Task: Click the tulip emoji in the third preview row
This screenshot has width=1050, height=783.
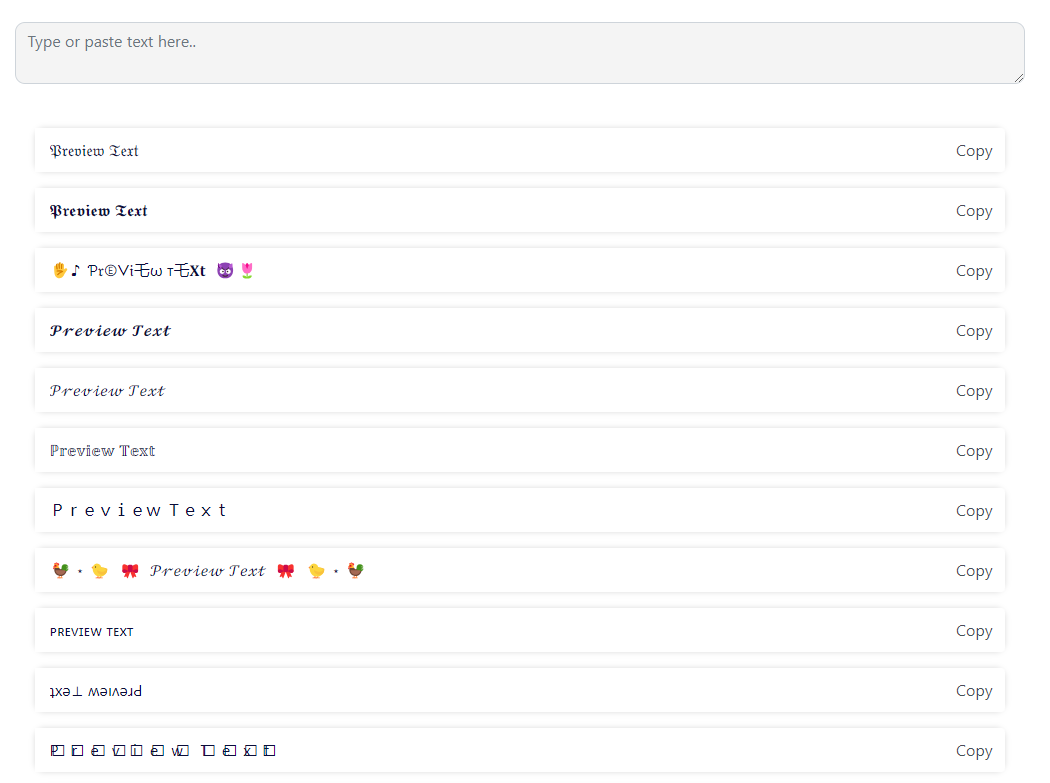Action: coord(245,270)
